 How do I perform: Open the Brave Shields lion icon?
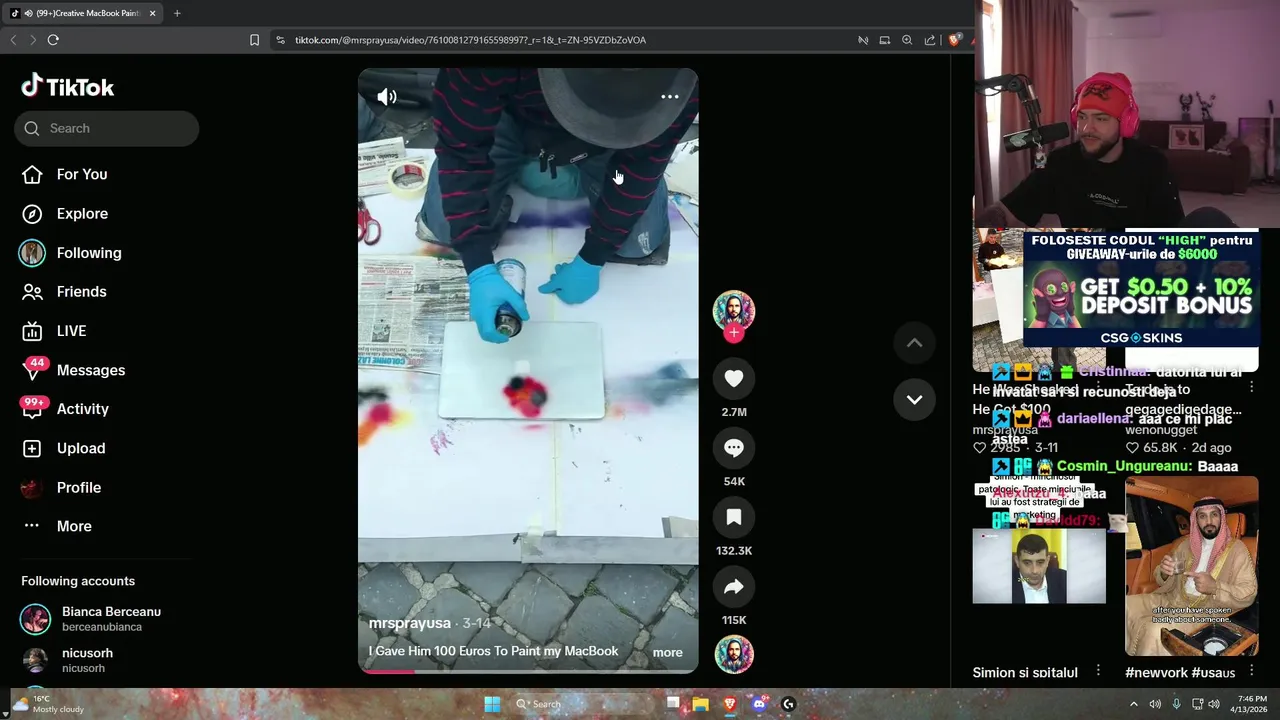pos(954,40)
